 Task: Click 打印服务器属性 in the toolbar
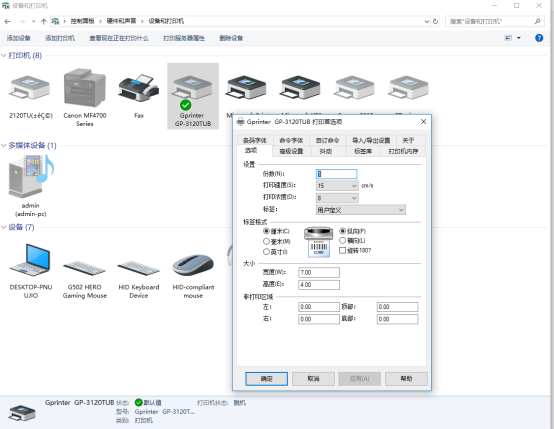[184, 38]
